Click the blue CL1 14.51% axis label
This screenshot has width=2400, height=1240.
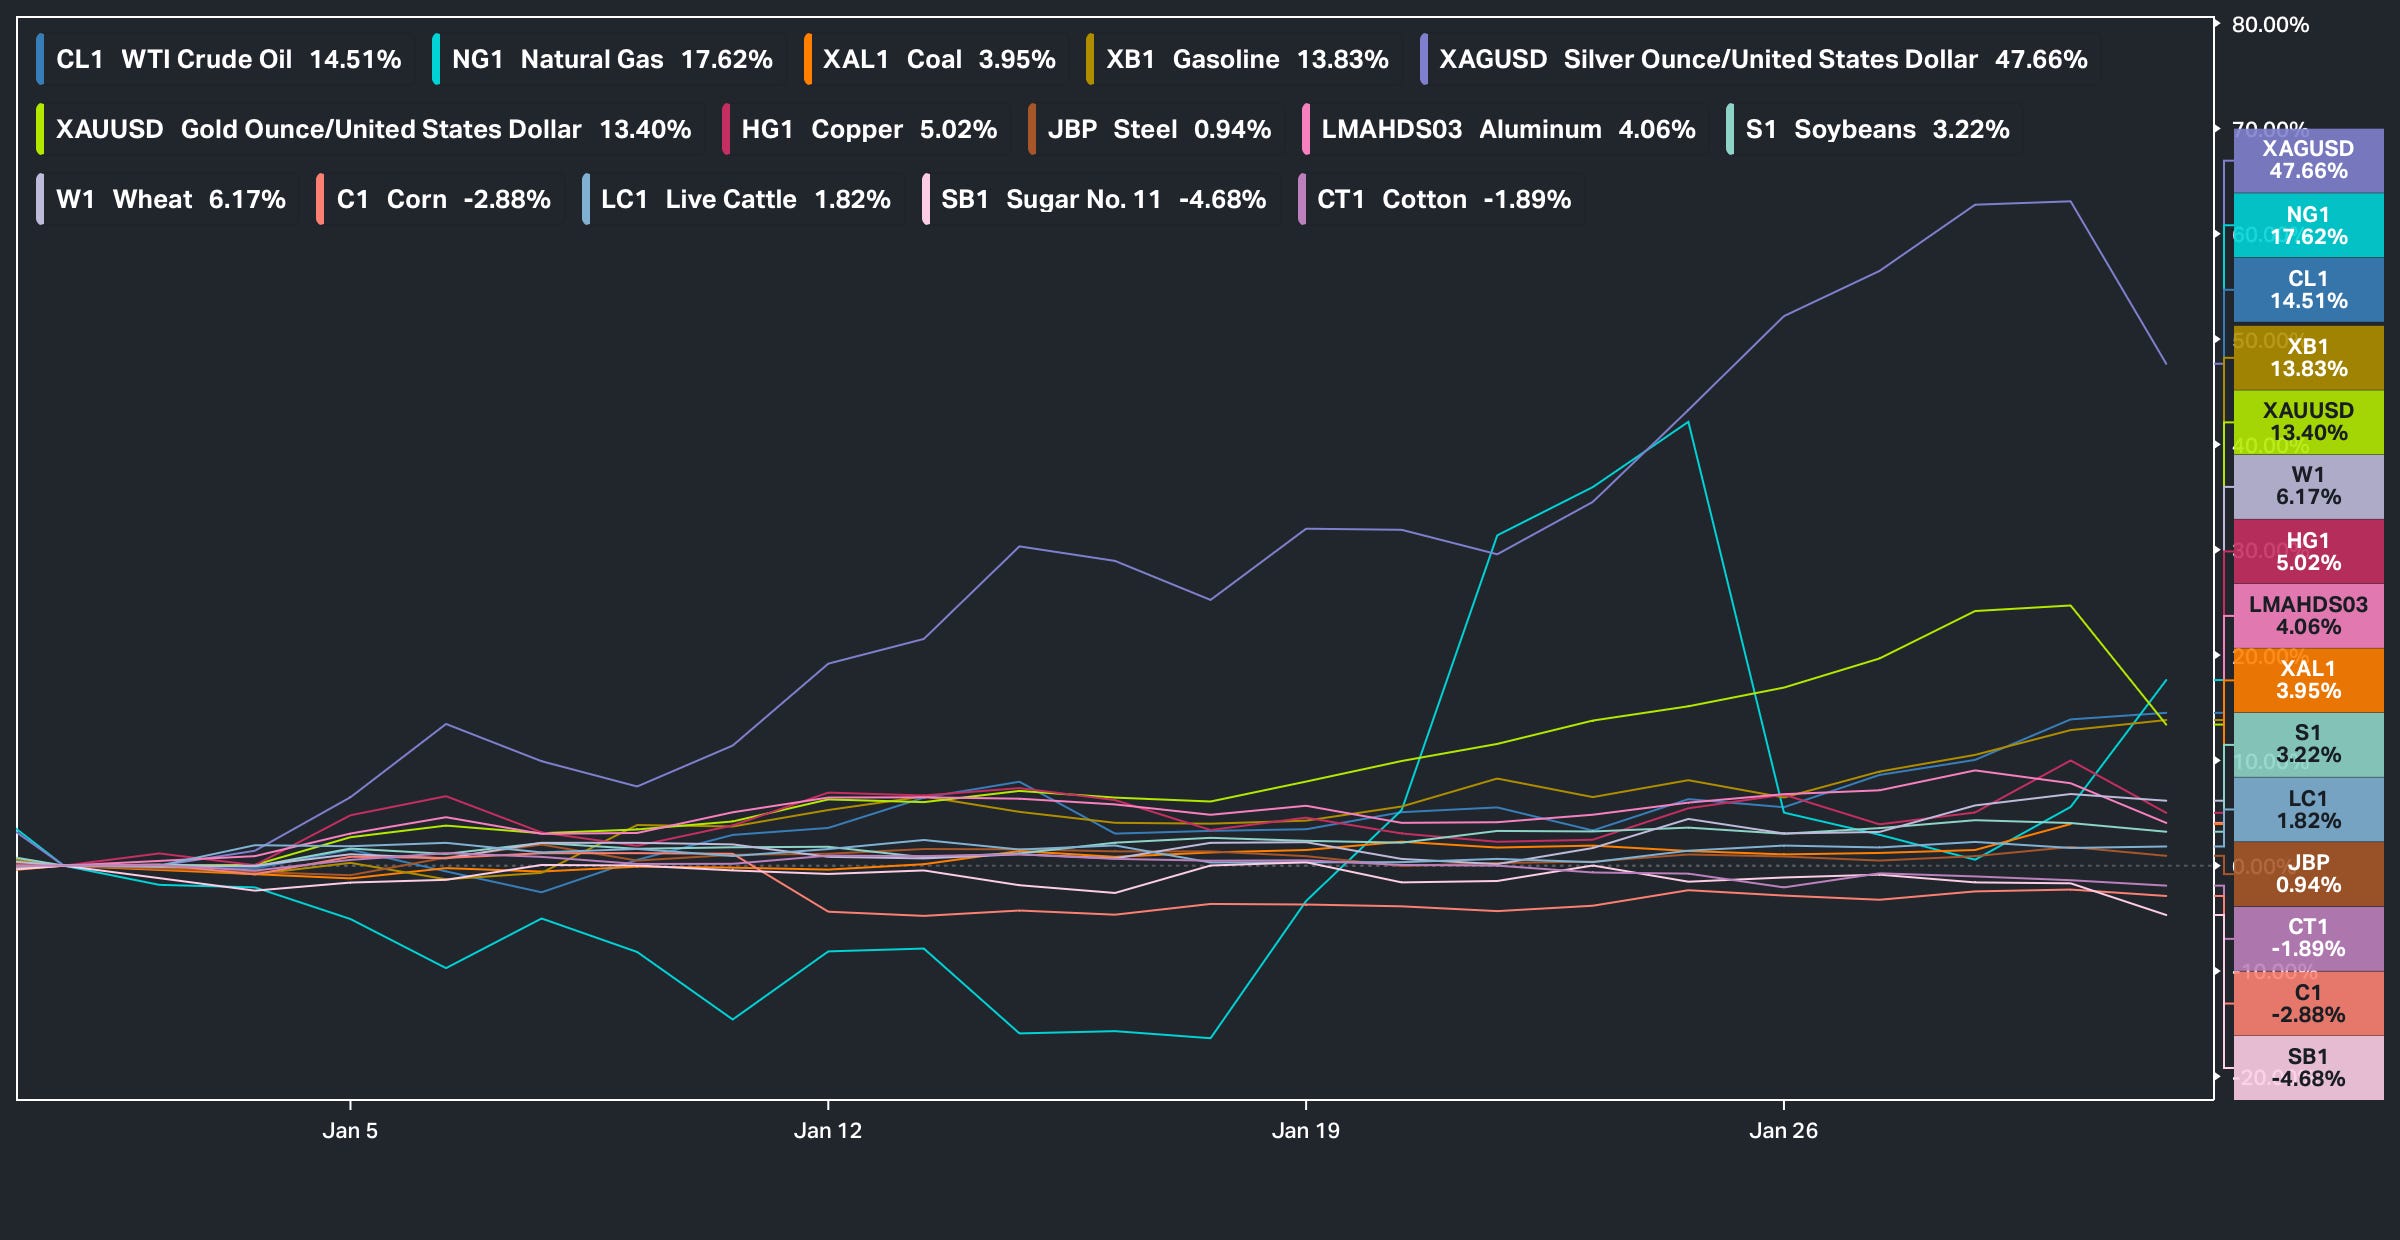point(2308,290)
